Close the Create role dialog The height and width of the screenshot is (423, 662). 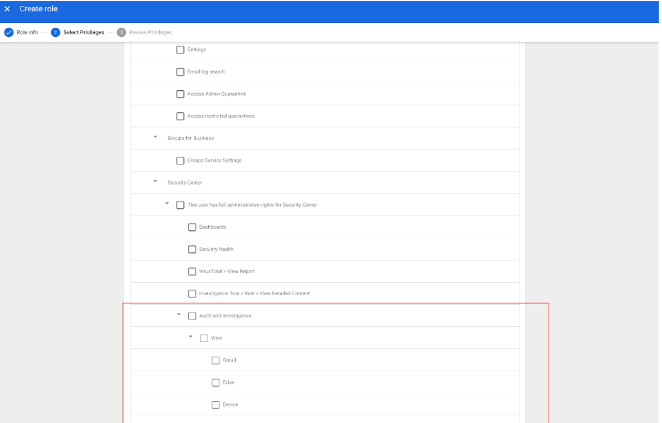point(8,9)
